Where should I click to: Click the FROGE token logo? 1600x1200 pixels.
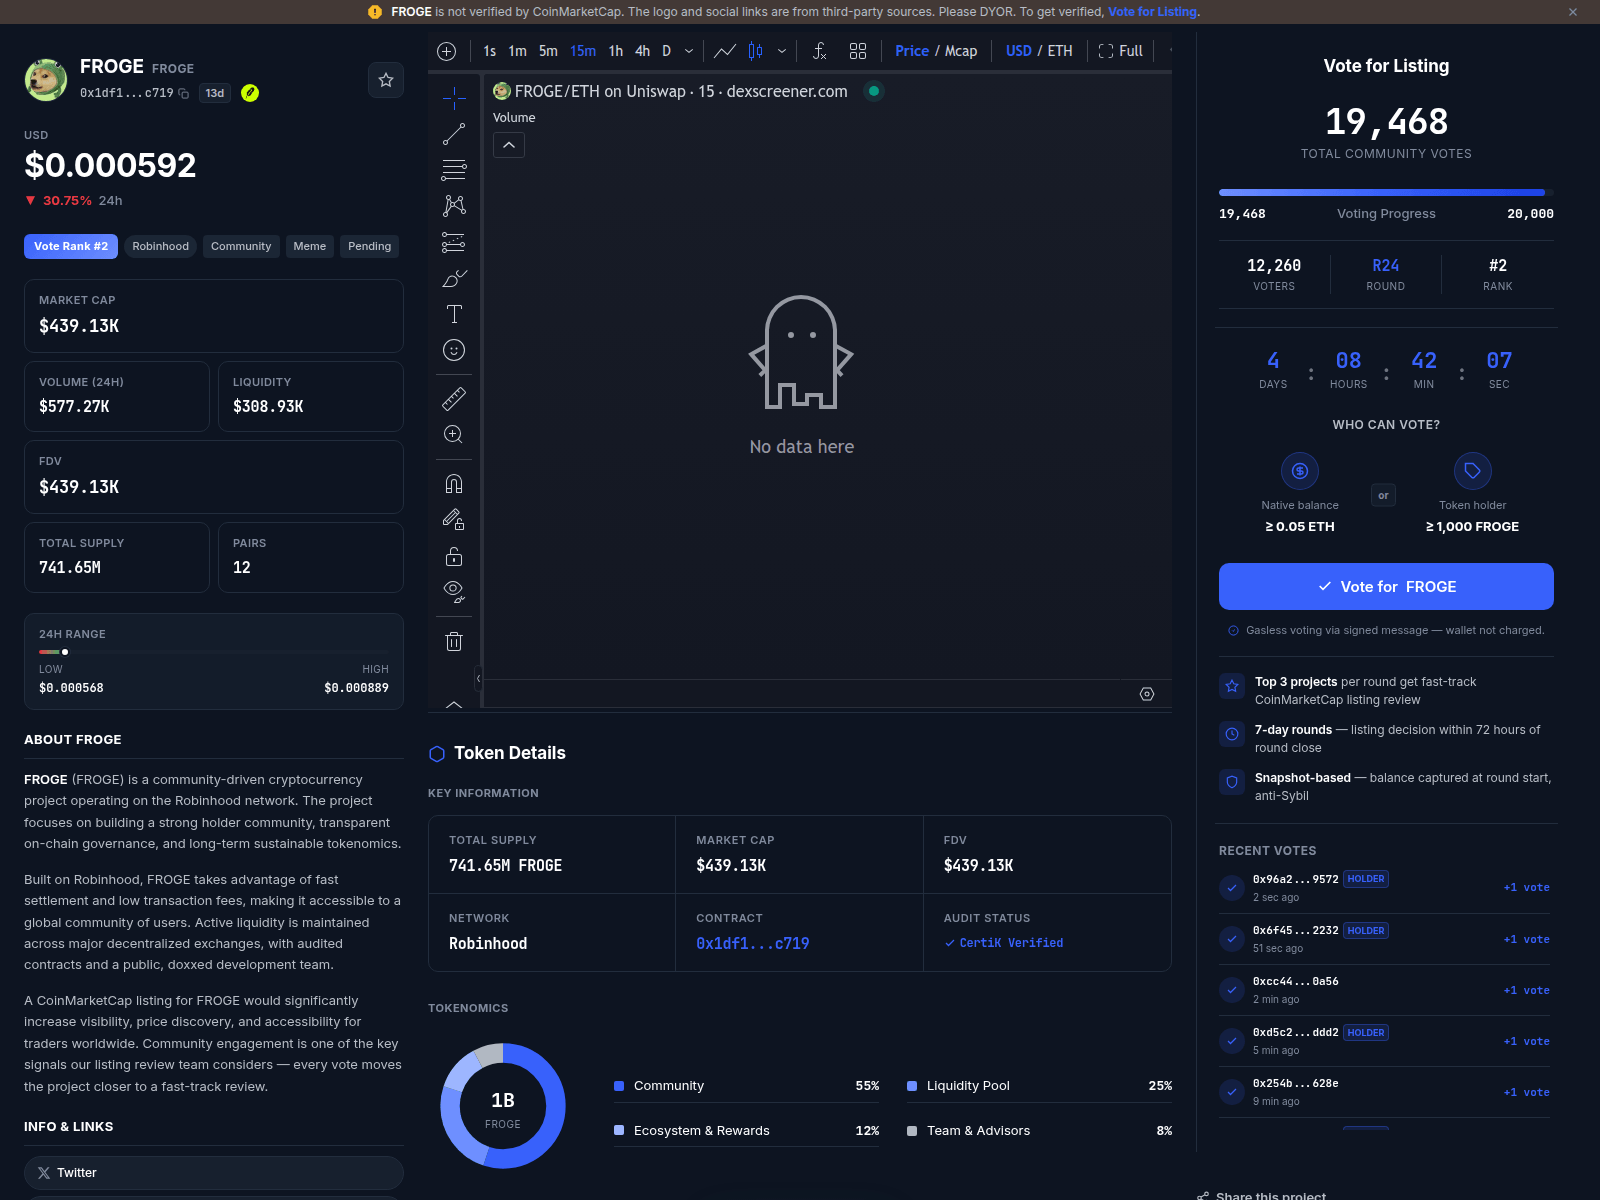click(46, 80)
